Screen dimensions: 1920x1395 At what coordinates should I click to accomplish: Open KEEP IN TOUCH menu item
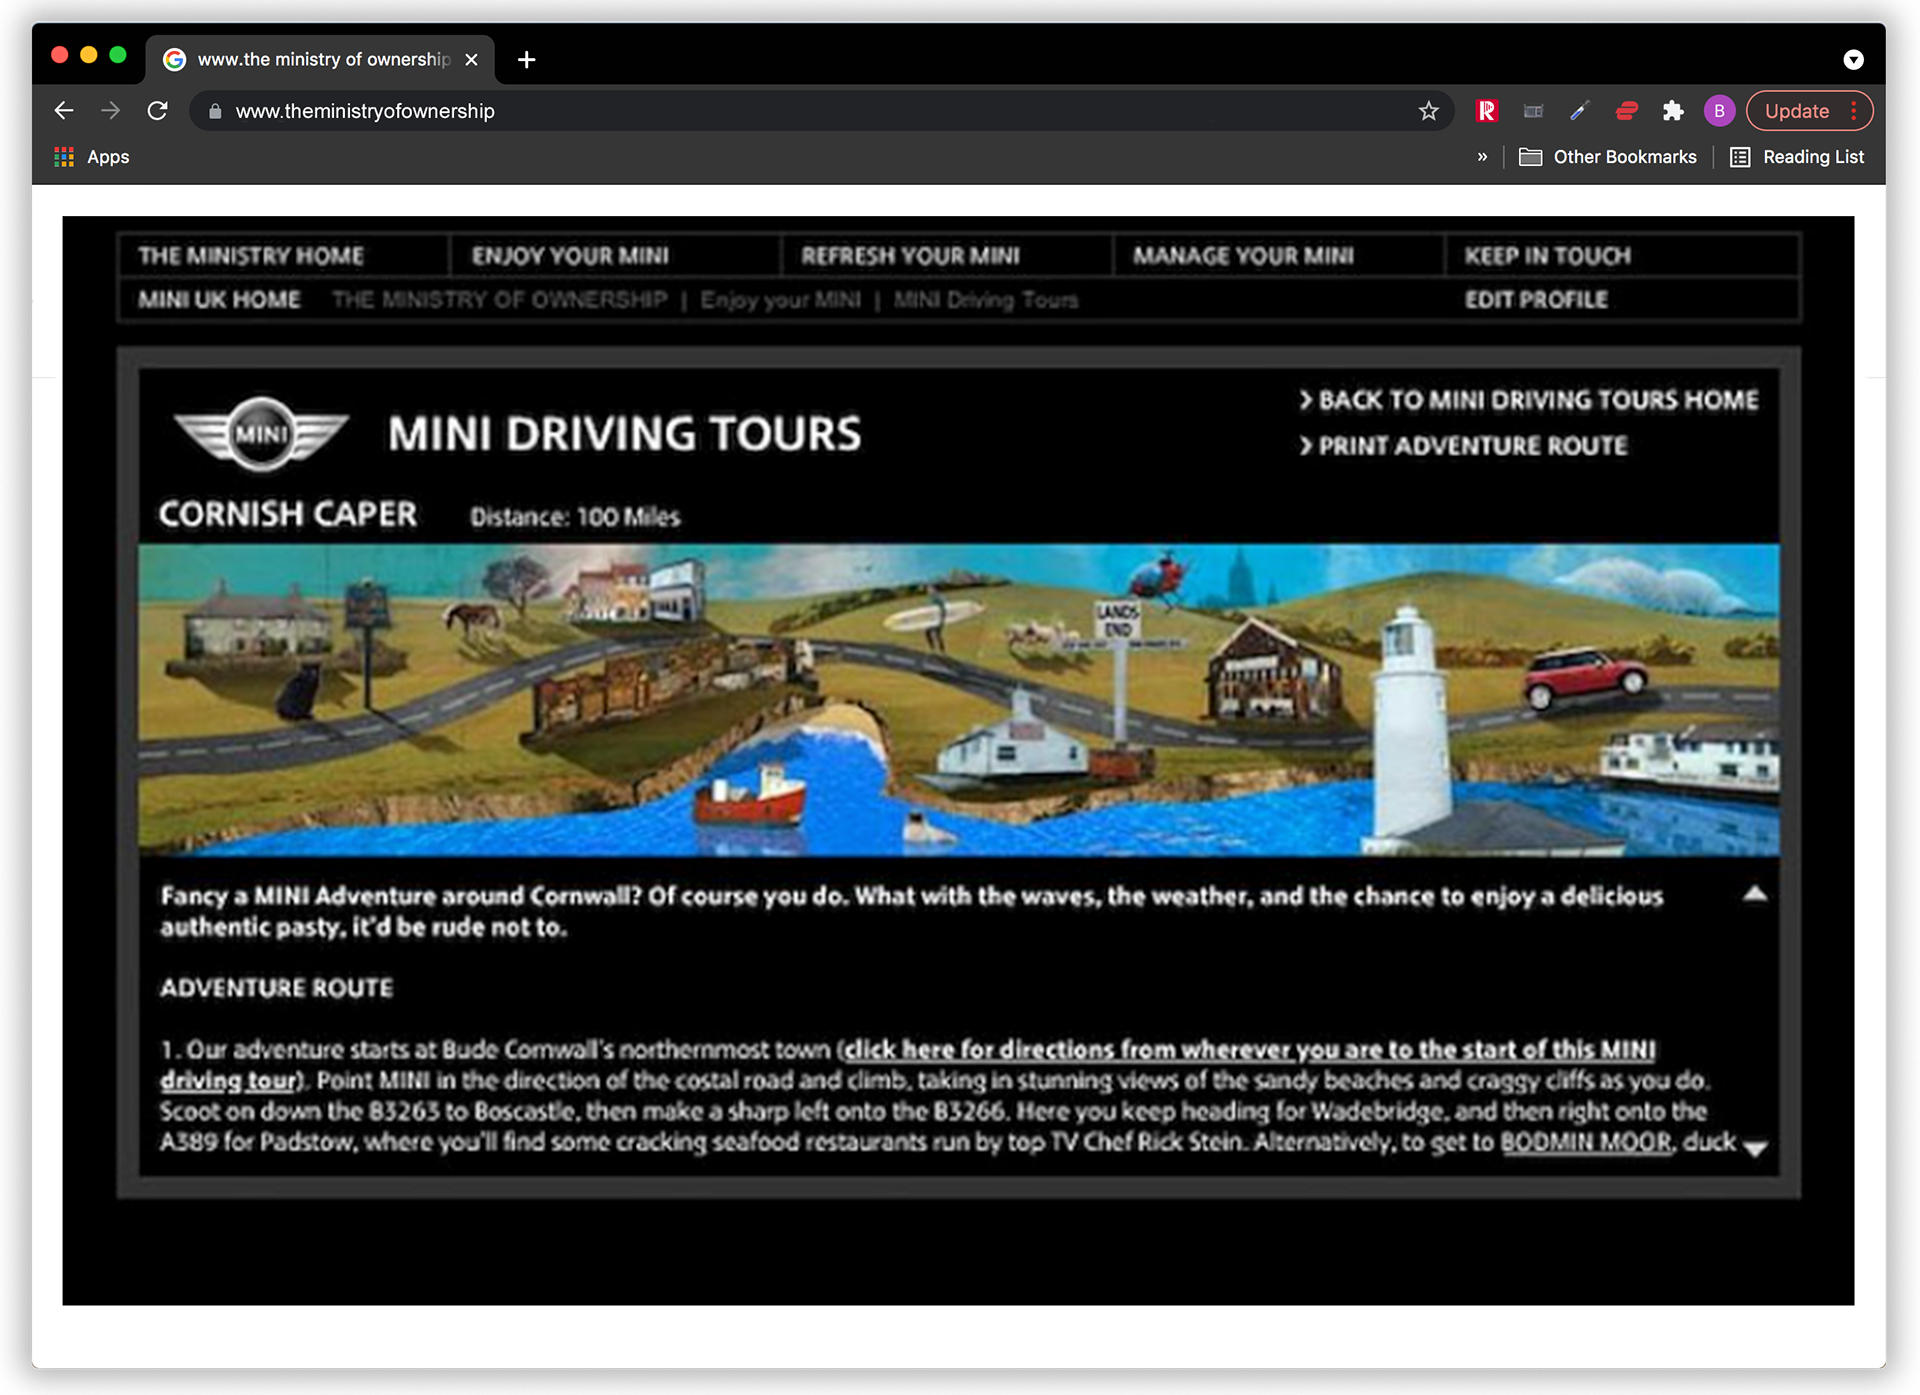pyautogui.click(x=1548, y=256)
